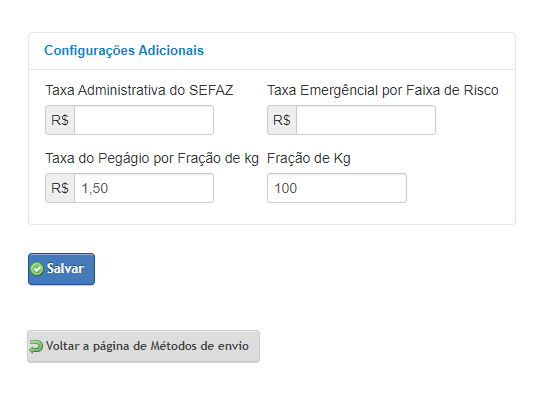Screen dimensions: 545x400
Task: Click the Taxa do Pegágio por Fração de kg label
Action: click(x=152, y=158)
